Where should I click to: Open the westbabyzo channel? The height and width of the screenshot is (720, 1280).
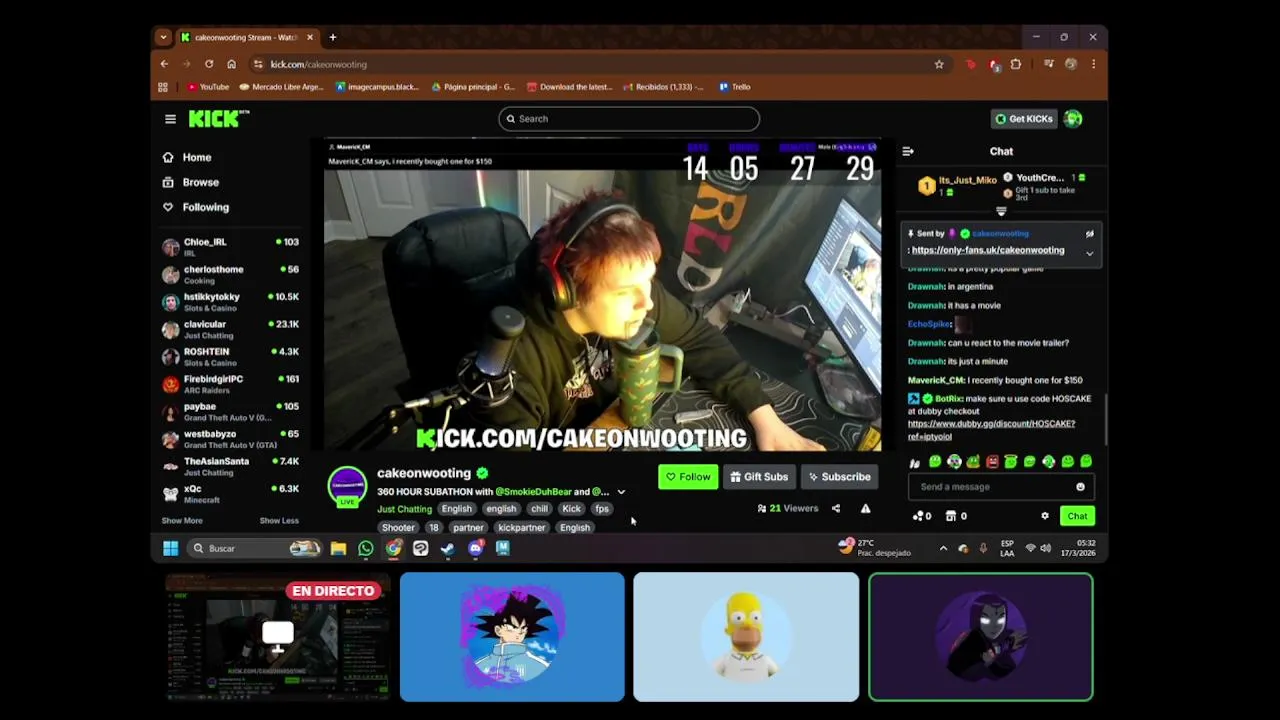230,439
